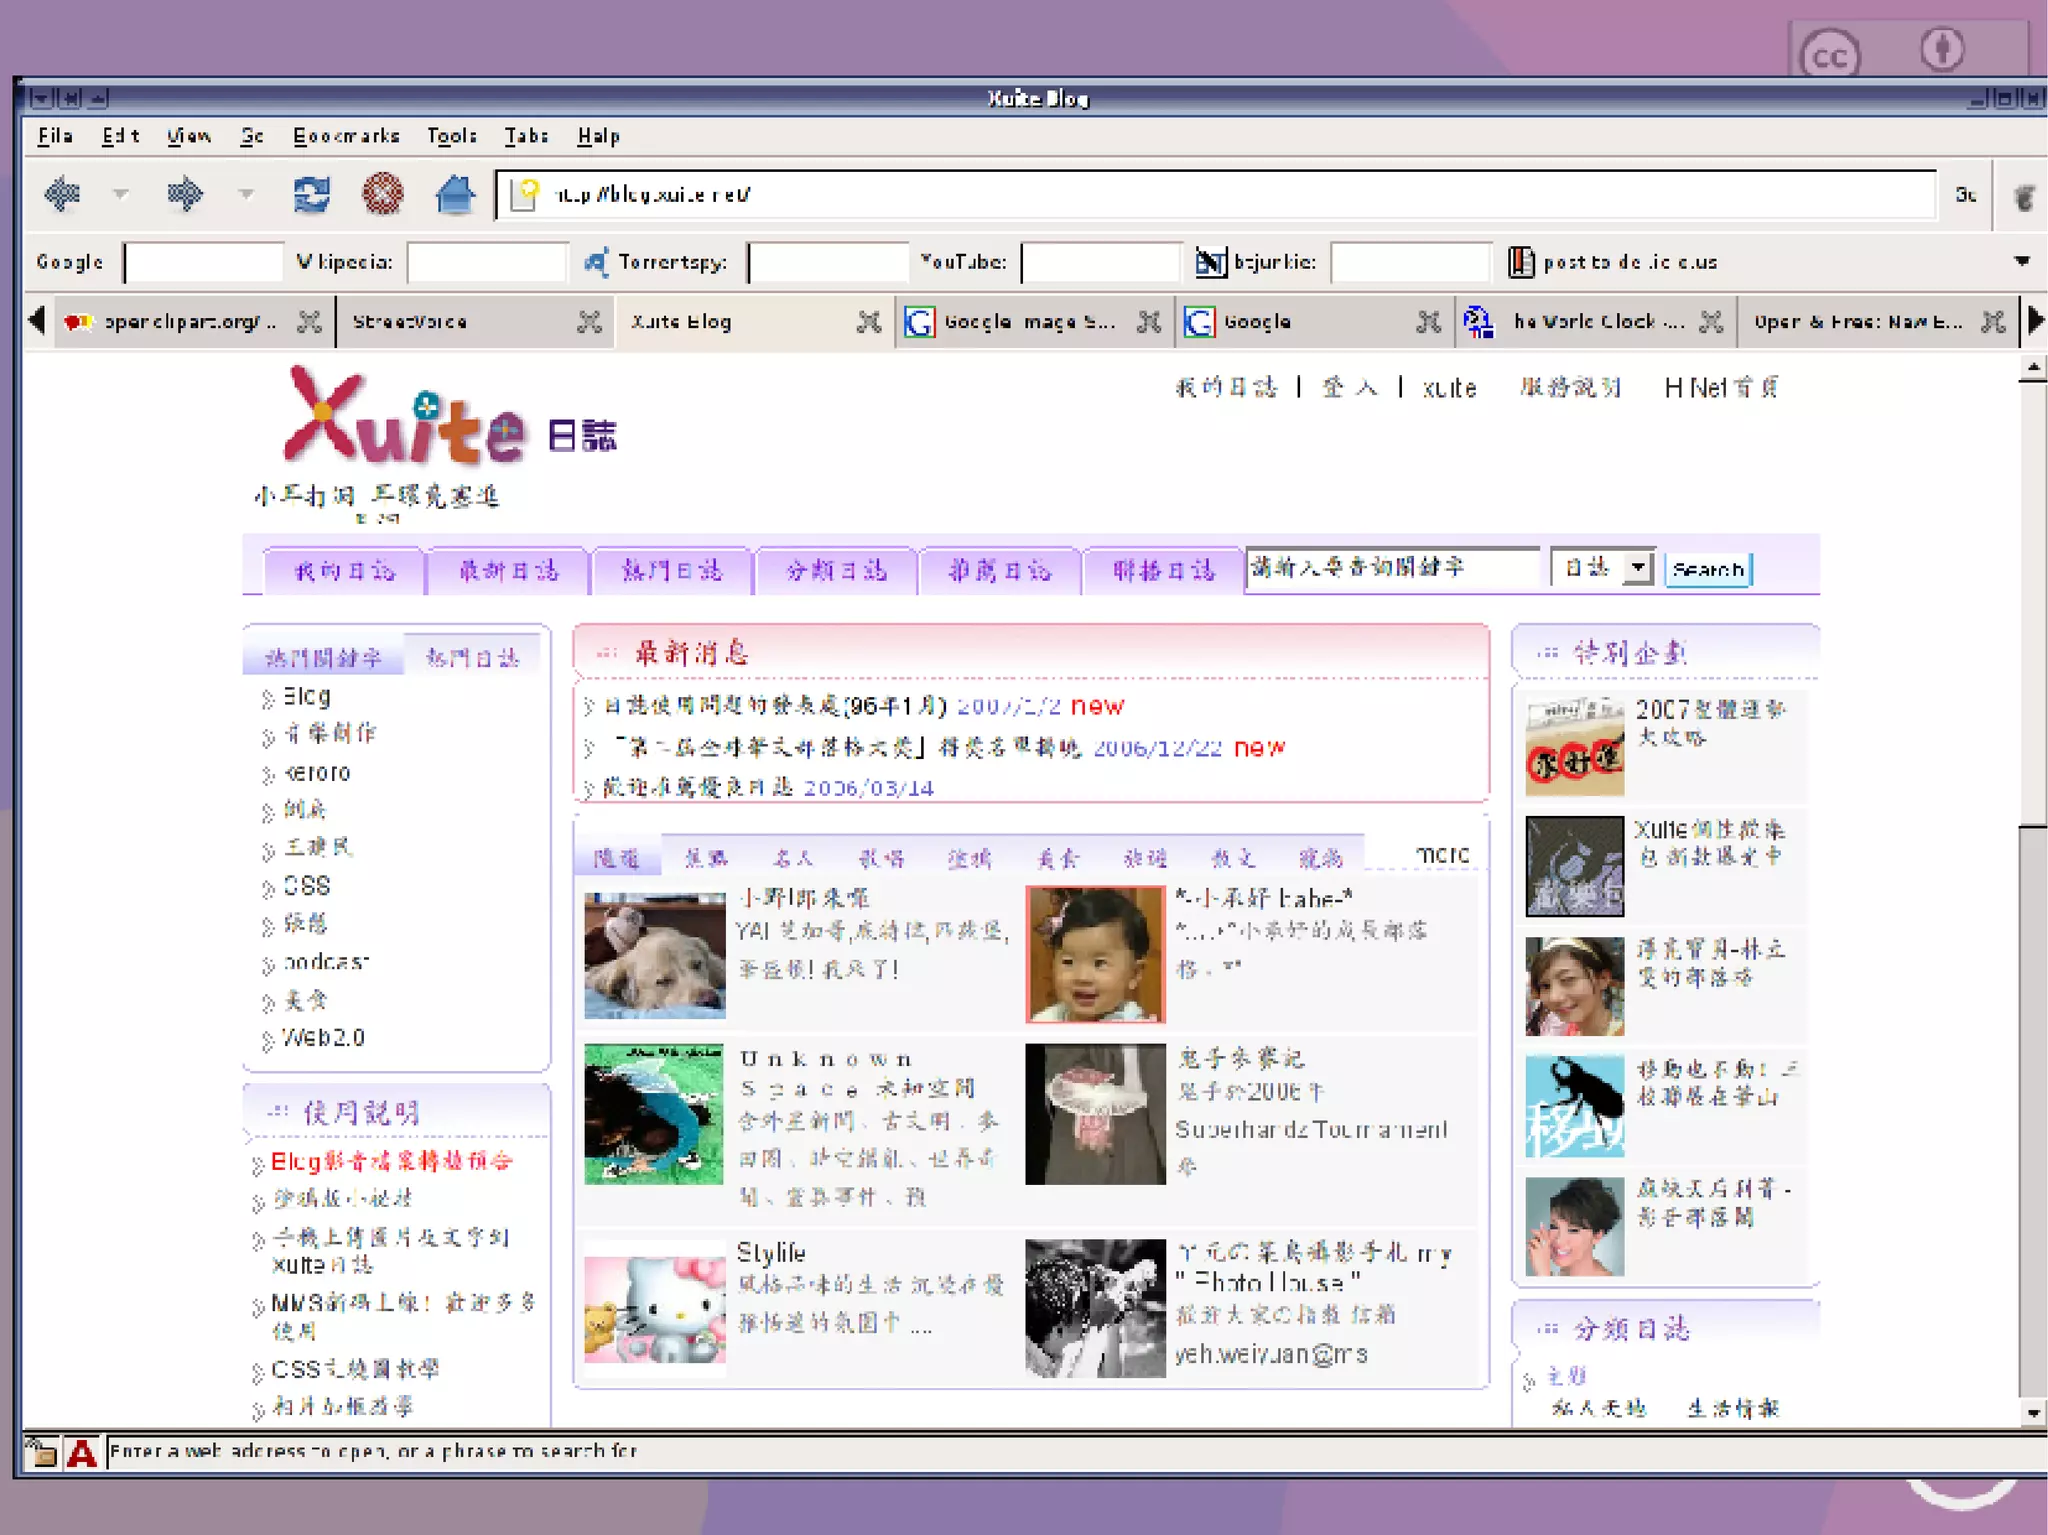The width and height of the screenshot is (2048, 1535).
Task: Click the Back navigation arrow icon
Action: pos(62,193)
